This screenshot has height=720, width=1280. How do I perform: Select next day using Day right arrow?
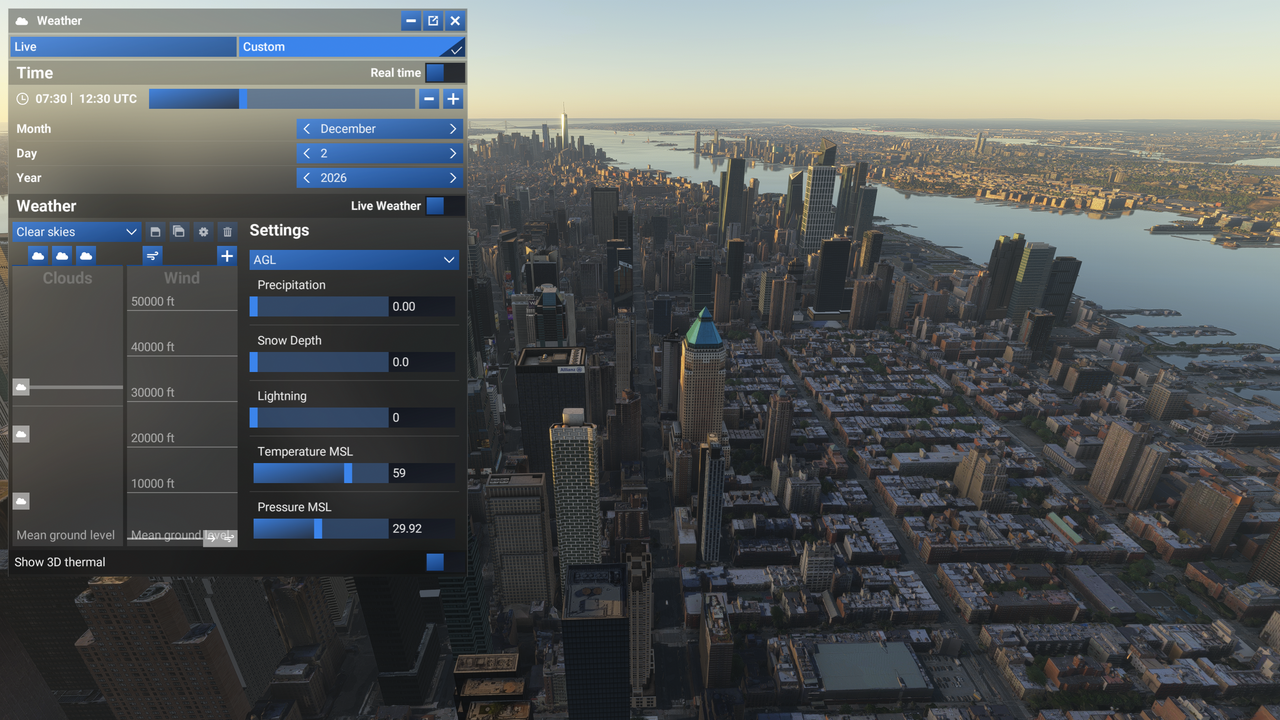pos(453,154)
